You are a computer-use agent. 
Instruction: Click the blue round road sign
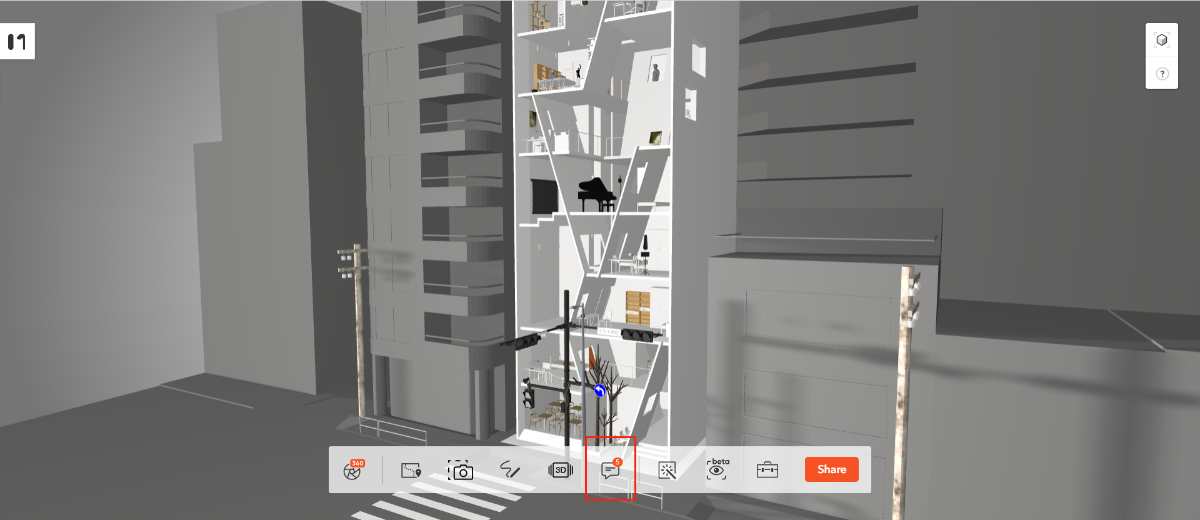(x=599, y=391)
